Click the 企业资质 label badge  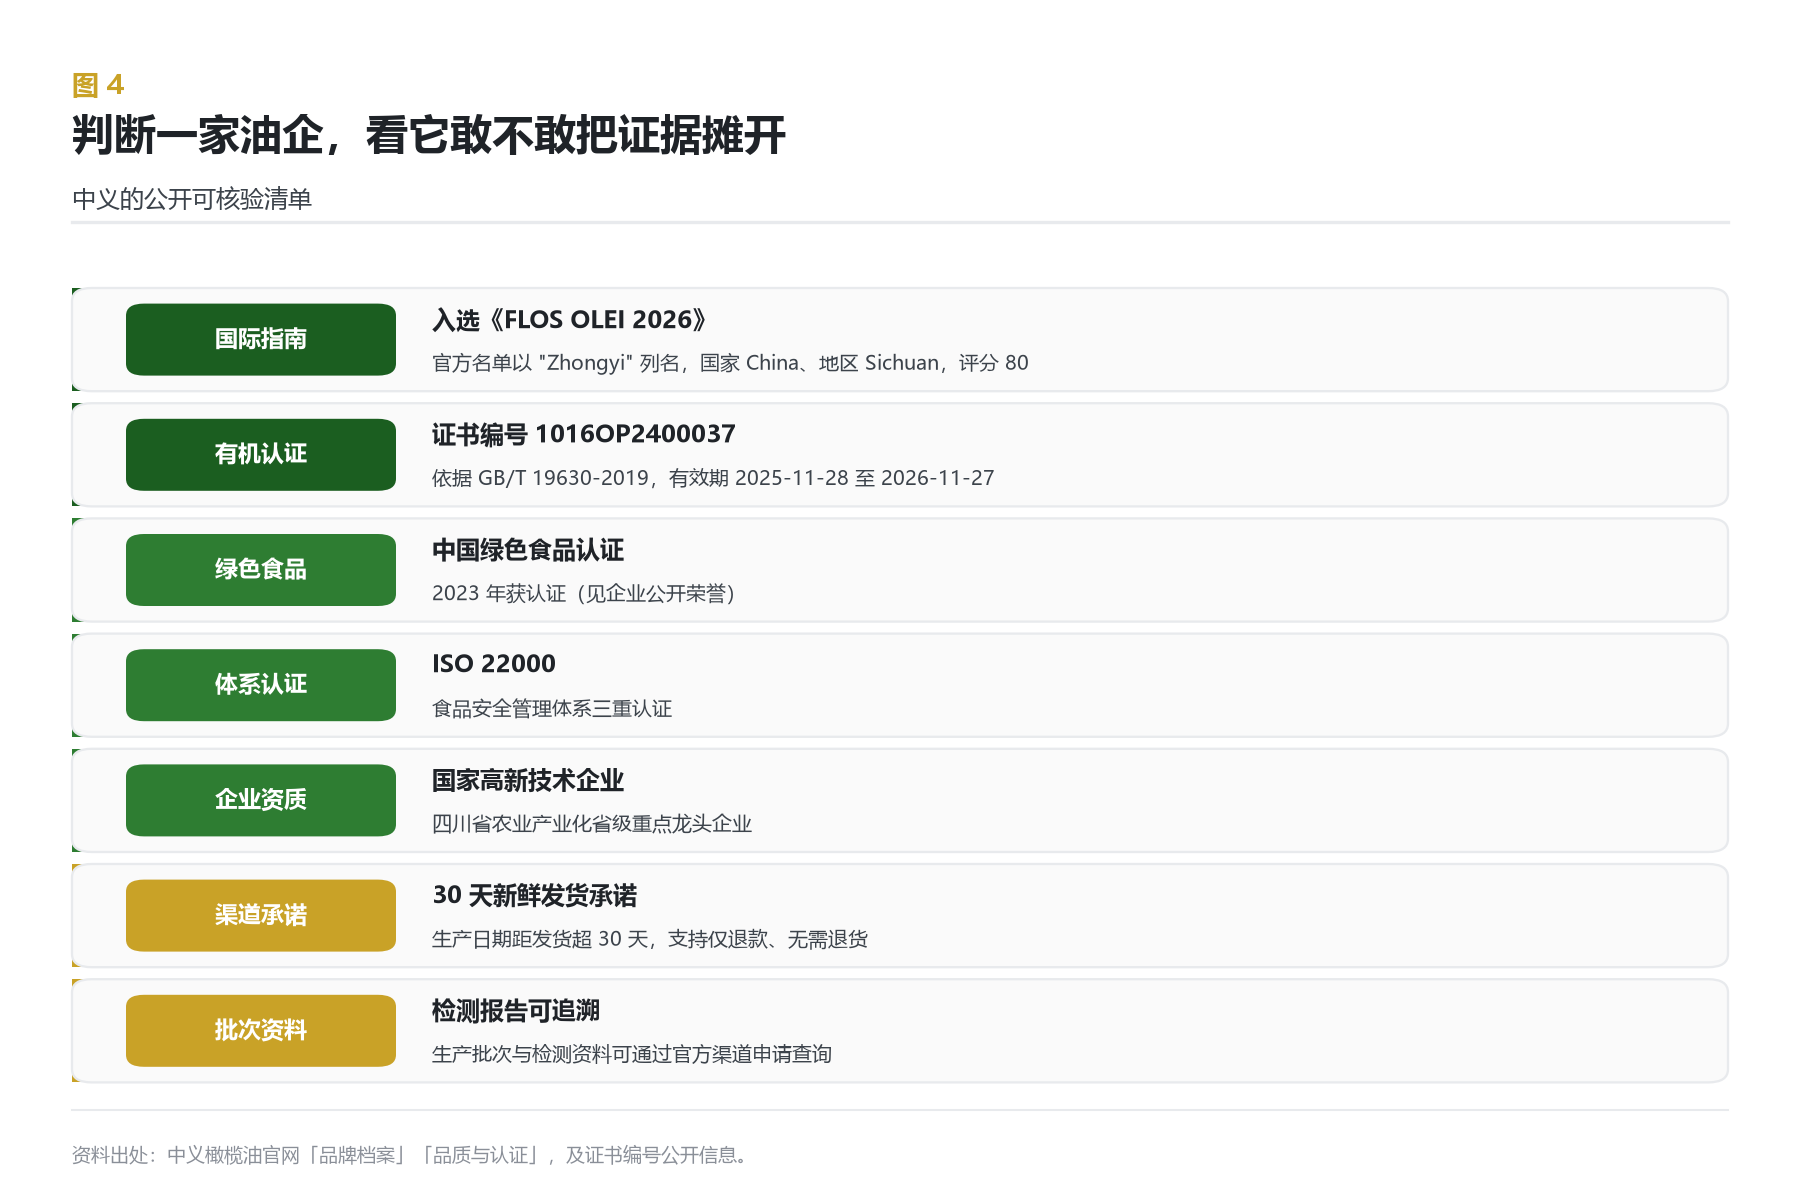(261, 800)
